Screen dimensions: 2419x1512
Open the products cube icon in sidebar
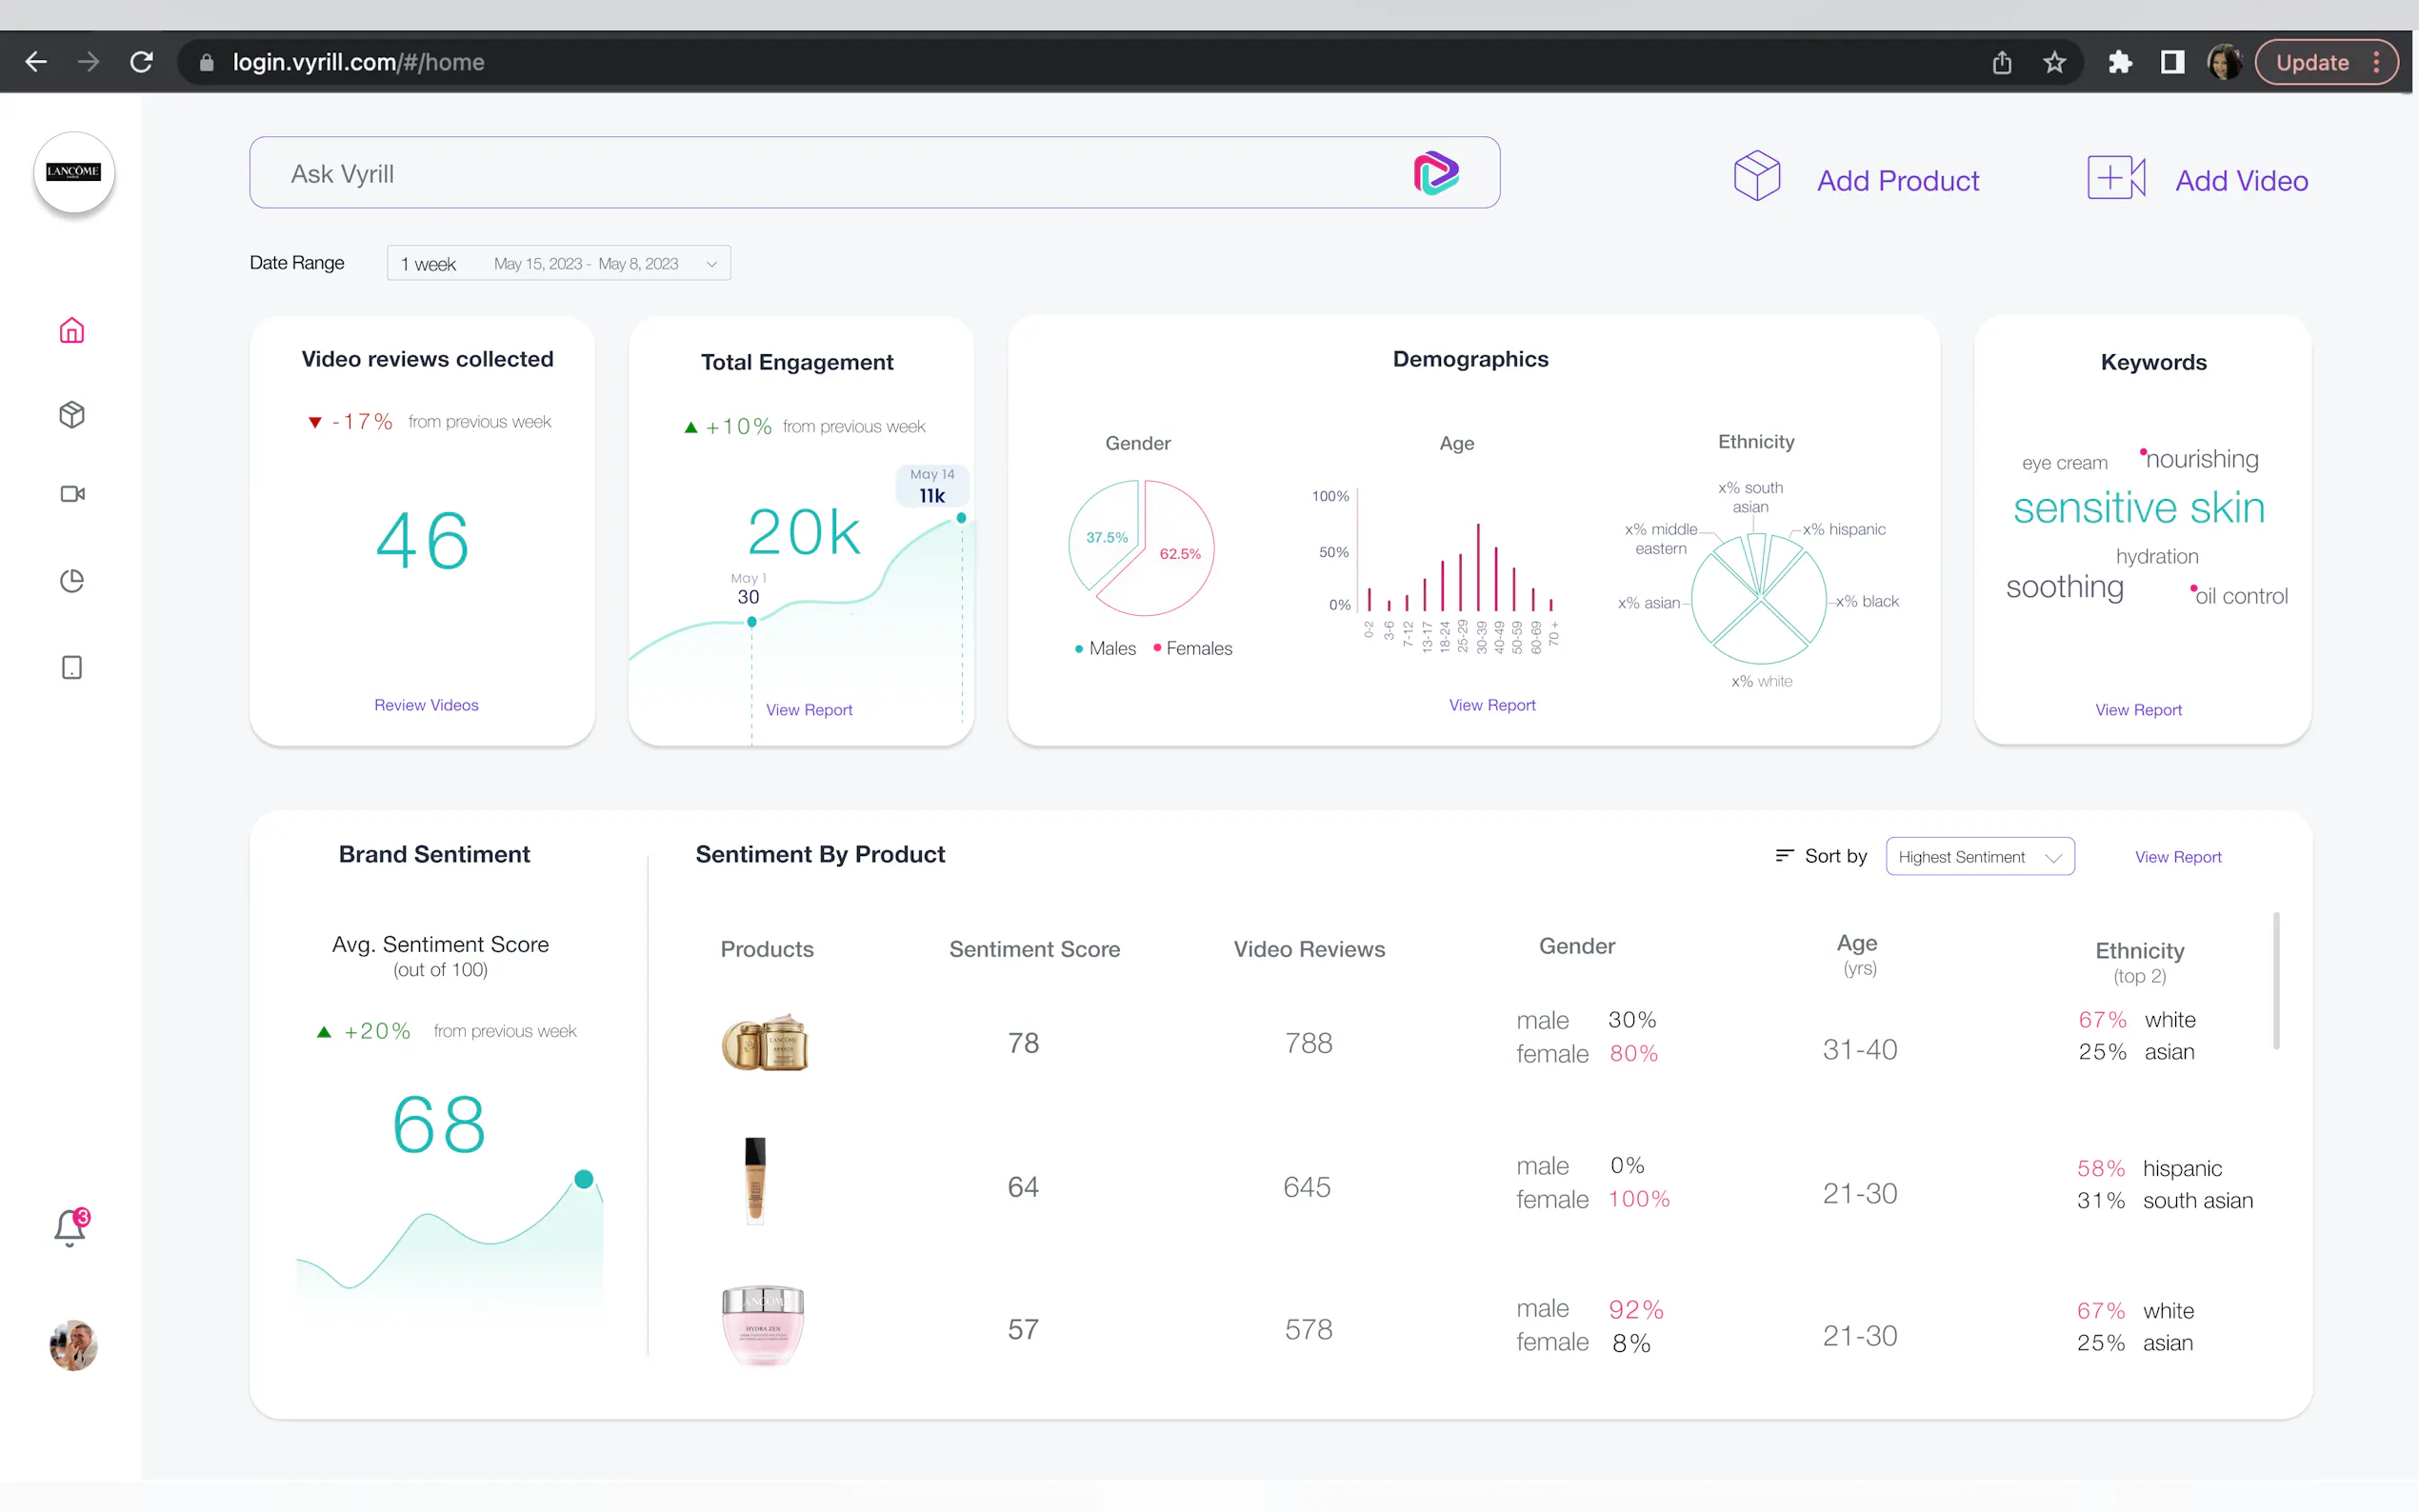pos(72,414)
